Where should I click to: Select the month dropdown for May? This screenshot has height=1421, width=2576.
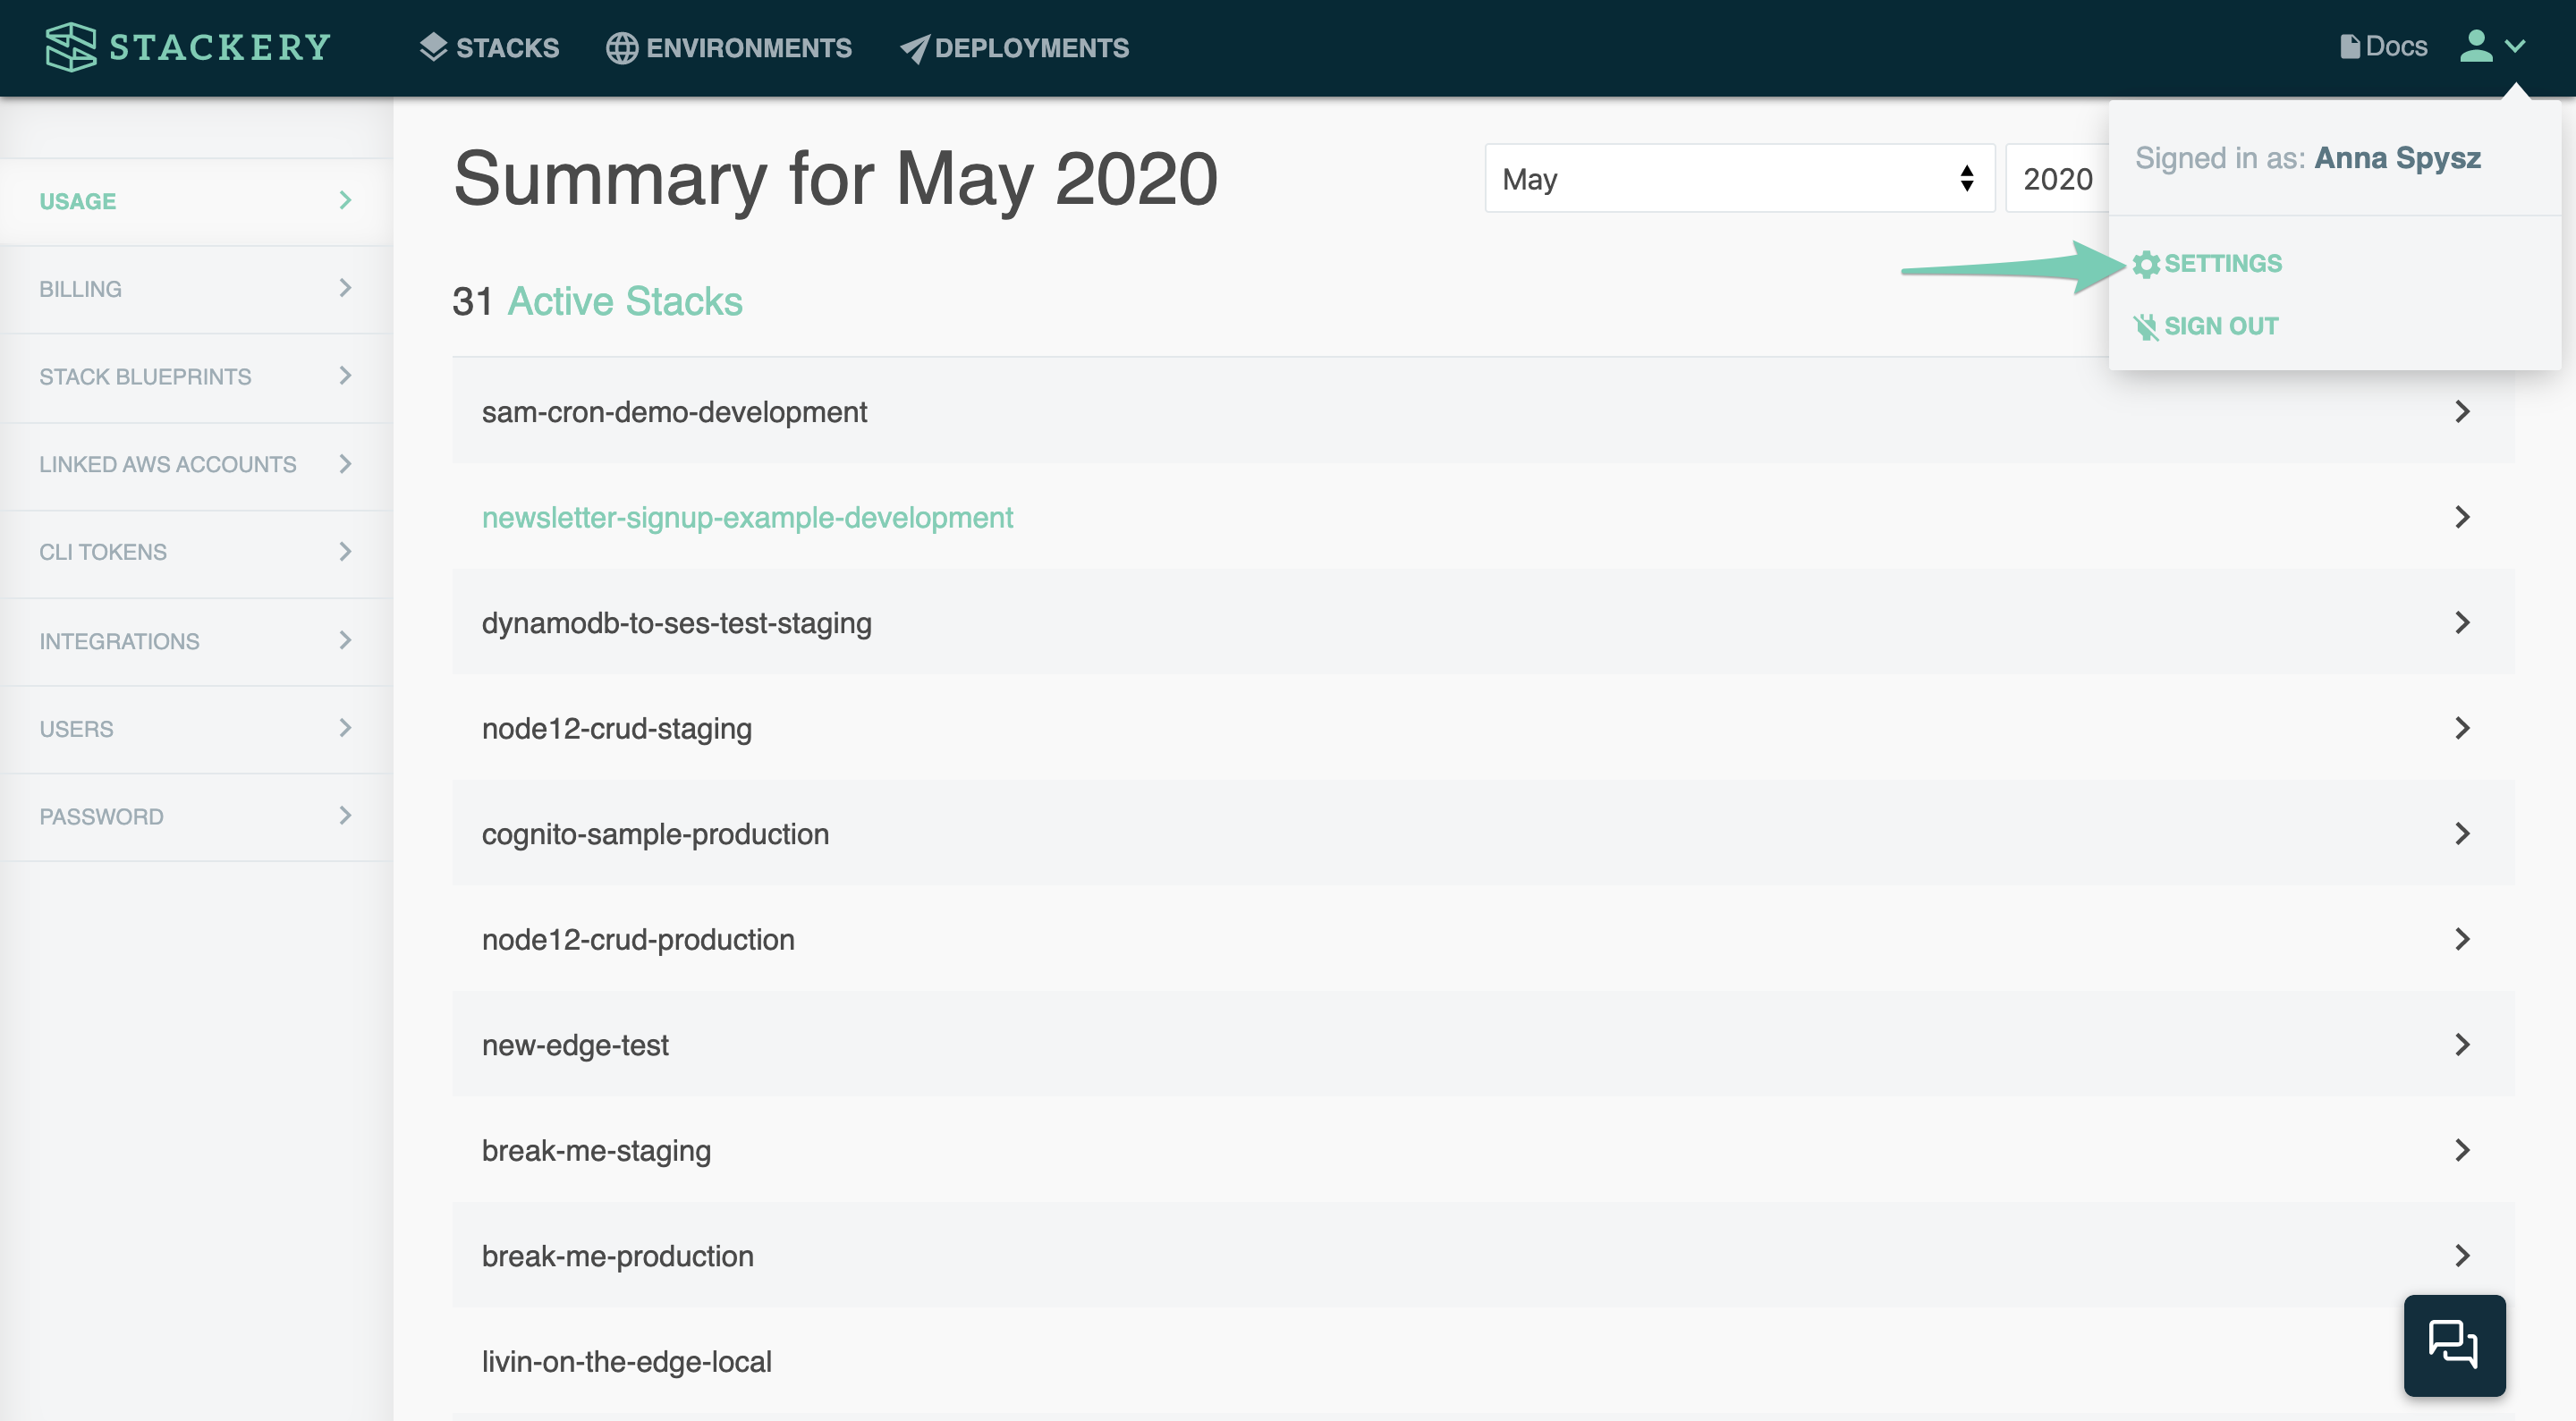tap(1738, 179)
